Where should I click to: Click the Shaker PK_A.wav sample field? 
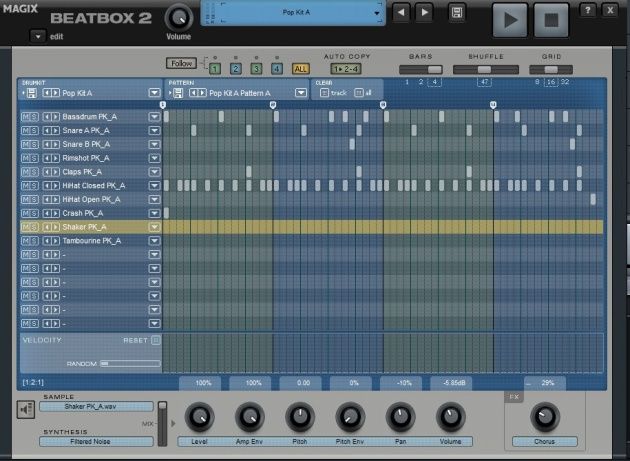96,406
